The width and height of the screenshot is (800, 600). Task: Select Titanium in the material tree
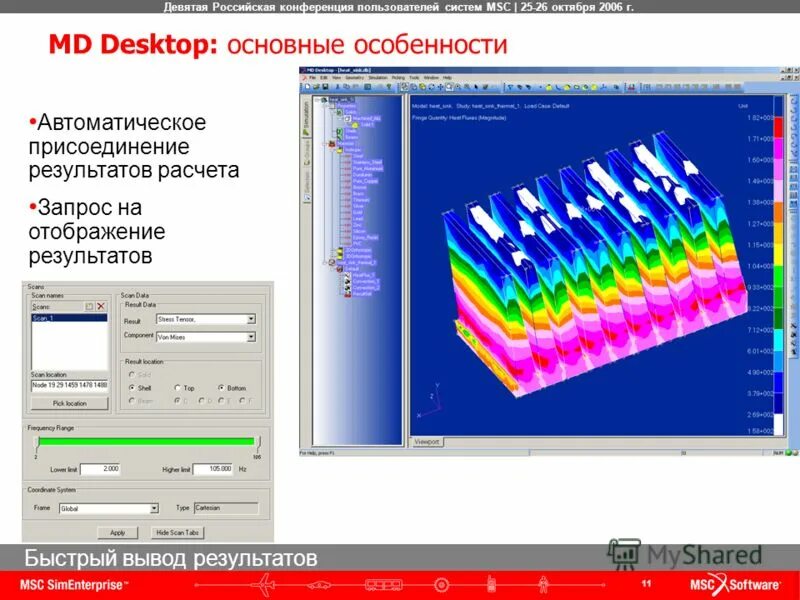[361, 200]
